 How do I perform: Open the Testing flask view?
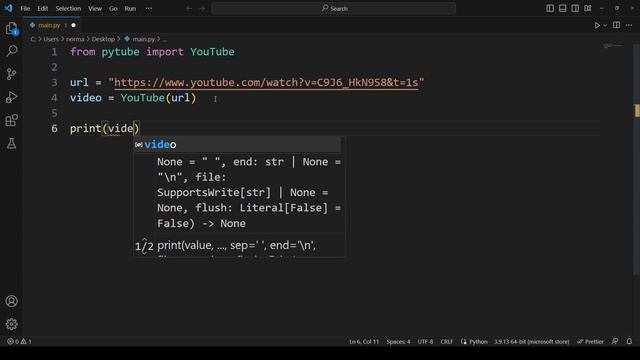11,143
